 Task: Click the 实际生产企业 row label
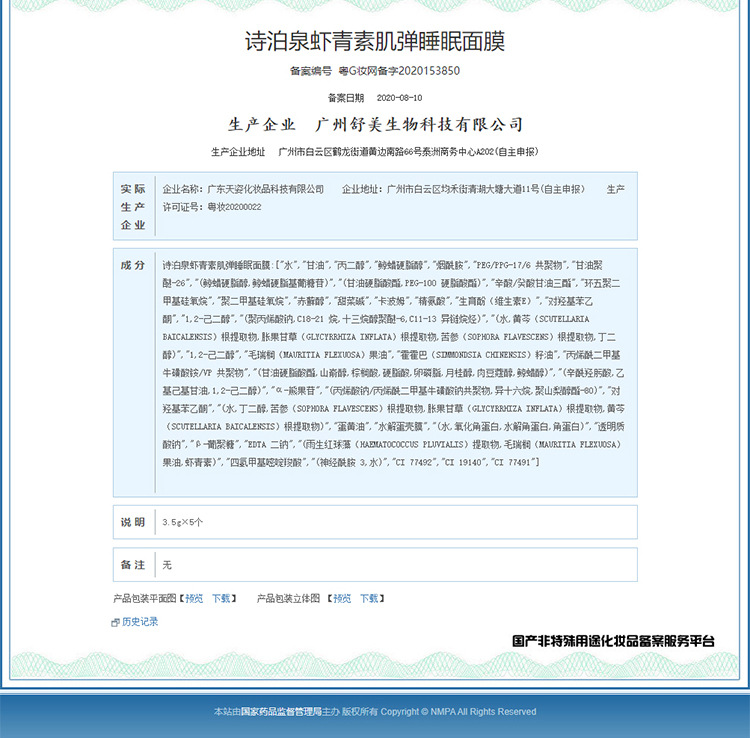coord(133,207)
